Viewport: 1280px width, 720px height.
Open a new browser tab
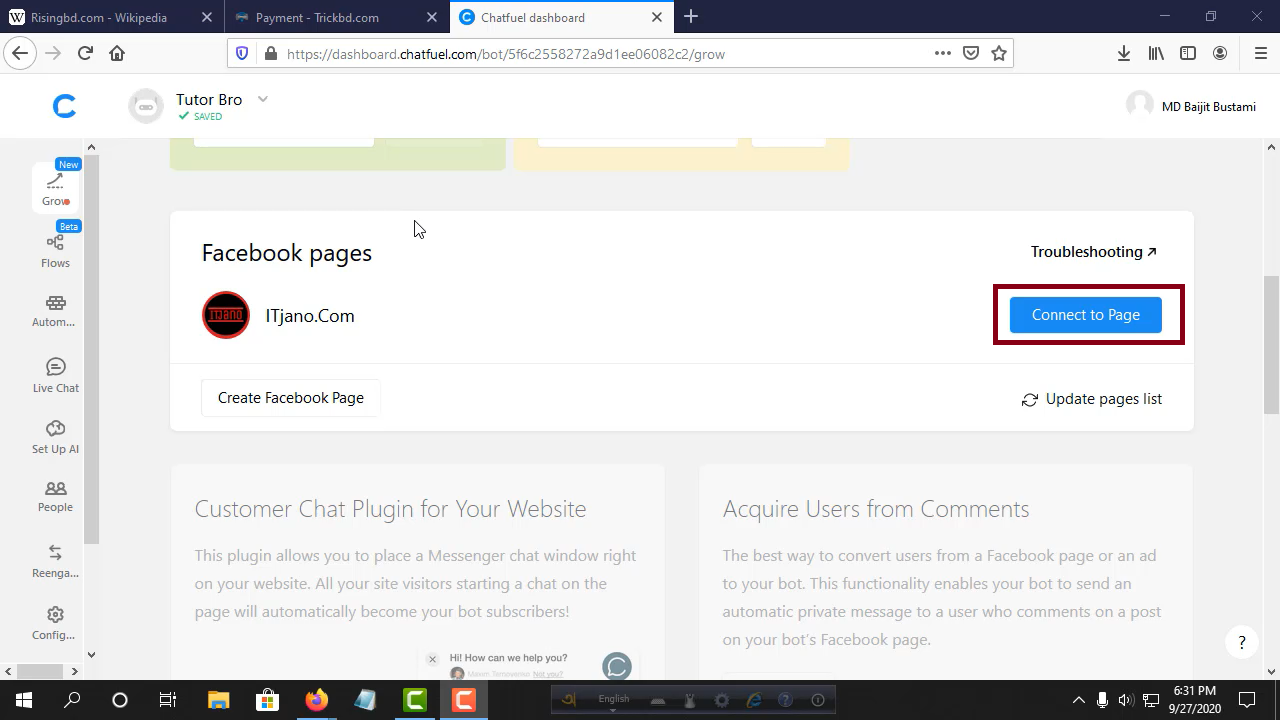tap(691, 16)
